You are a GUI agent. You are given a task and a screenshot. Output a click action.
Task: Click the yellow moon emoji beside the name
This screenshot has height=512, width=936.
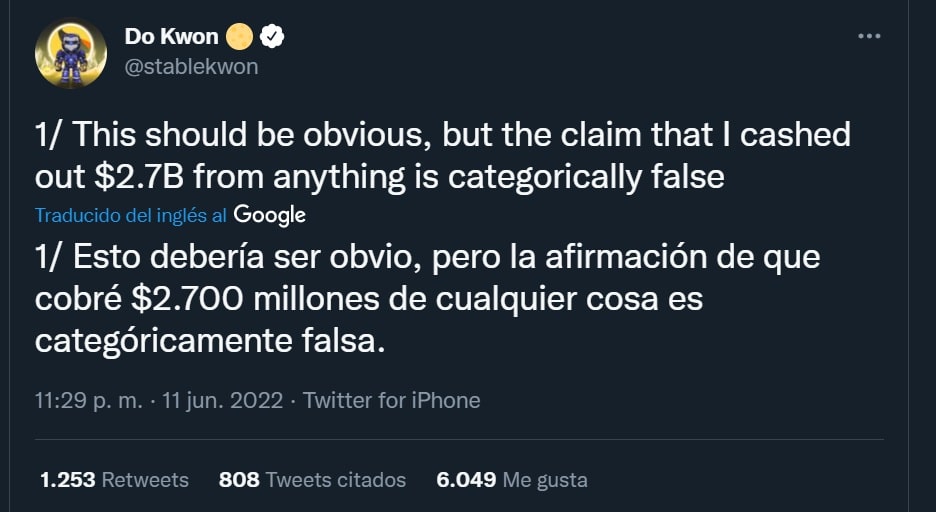pyautogui.click(x=238, y=37)
